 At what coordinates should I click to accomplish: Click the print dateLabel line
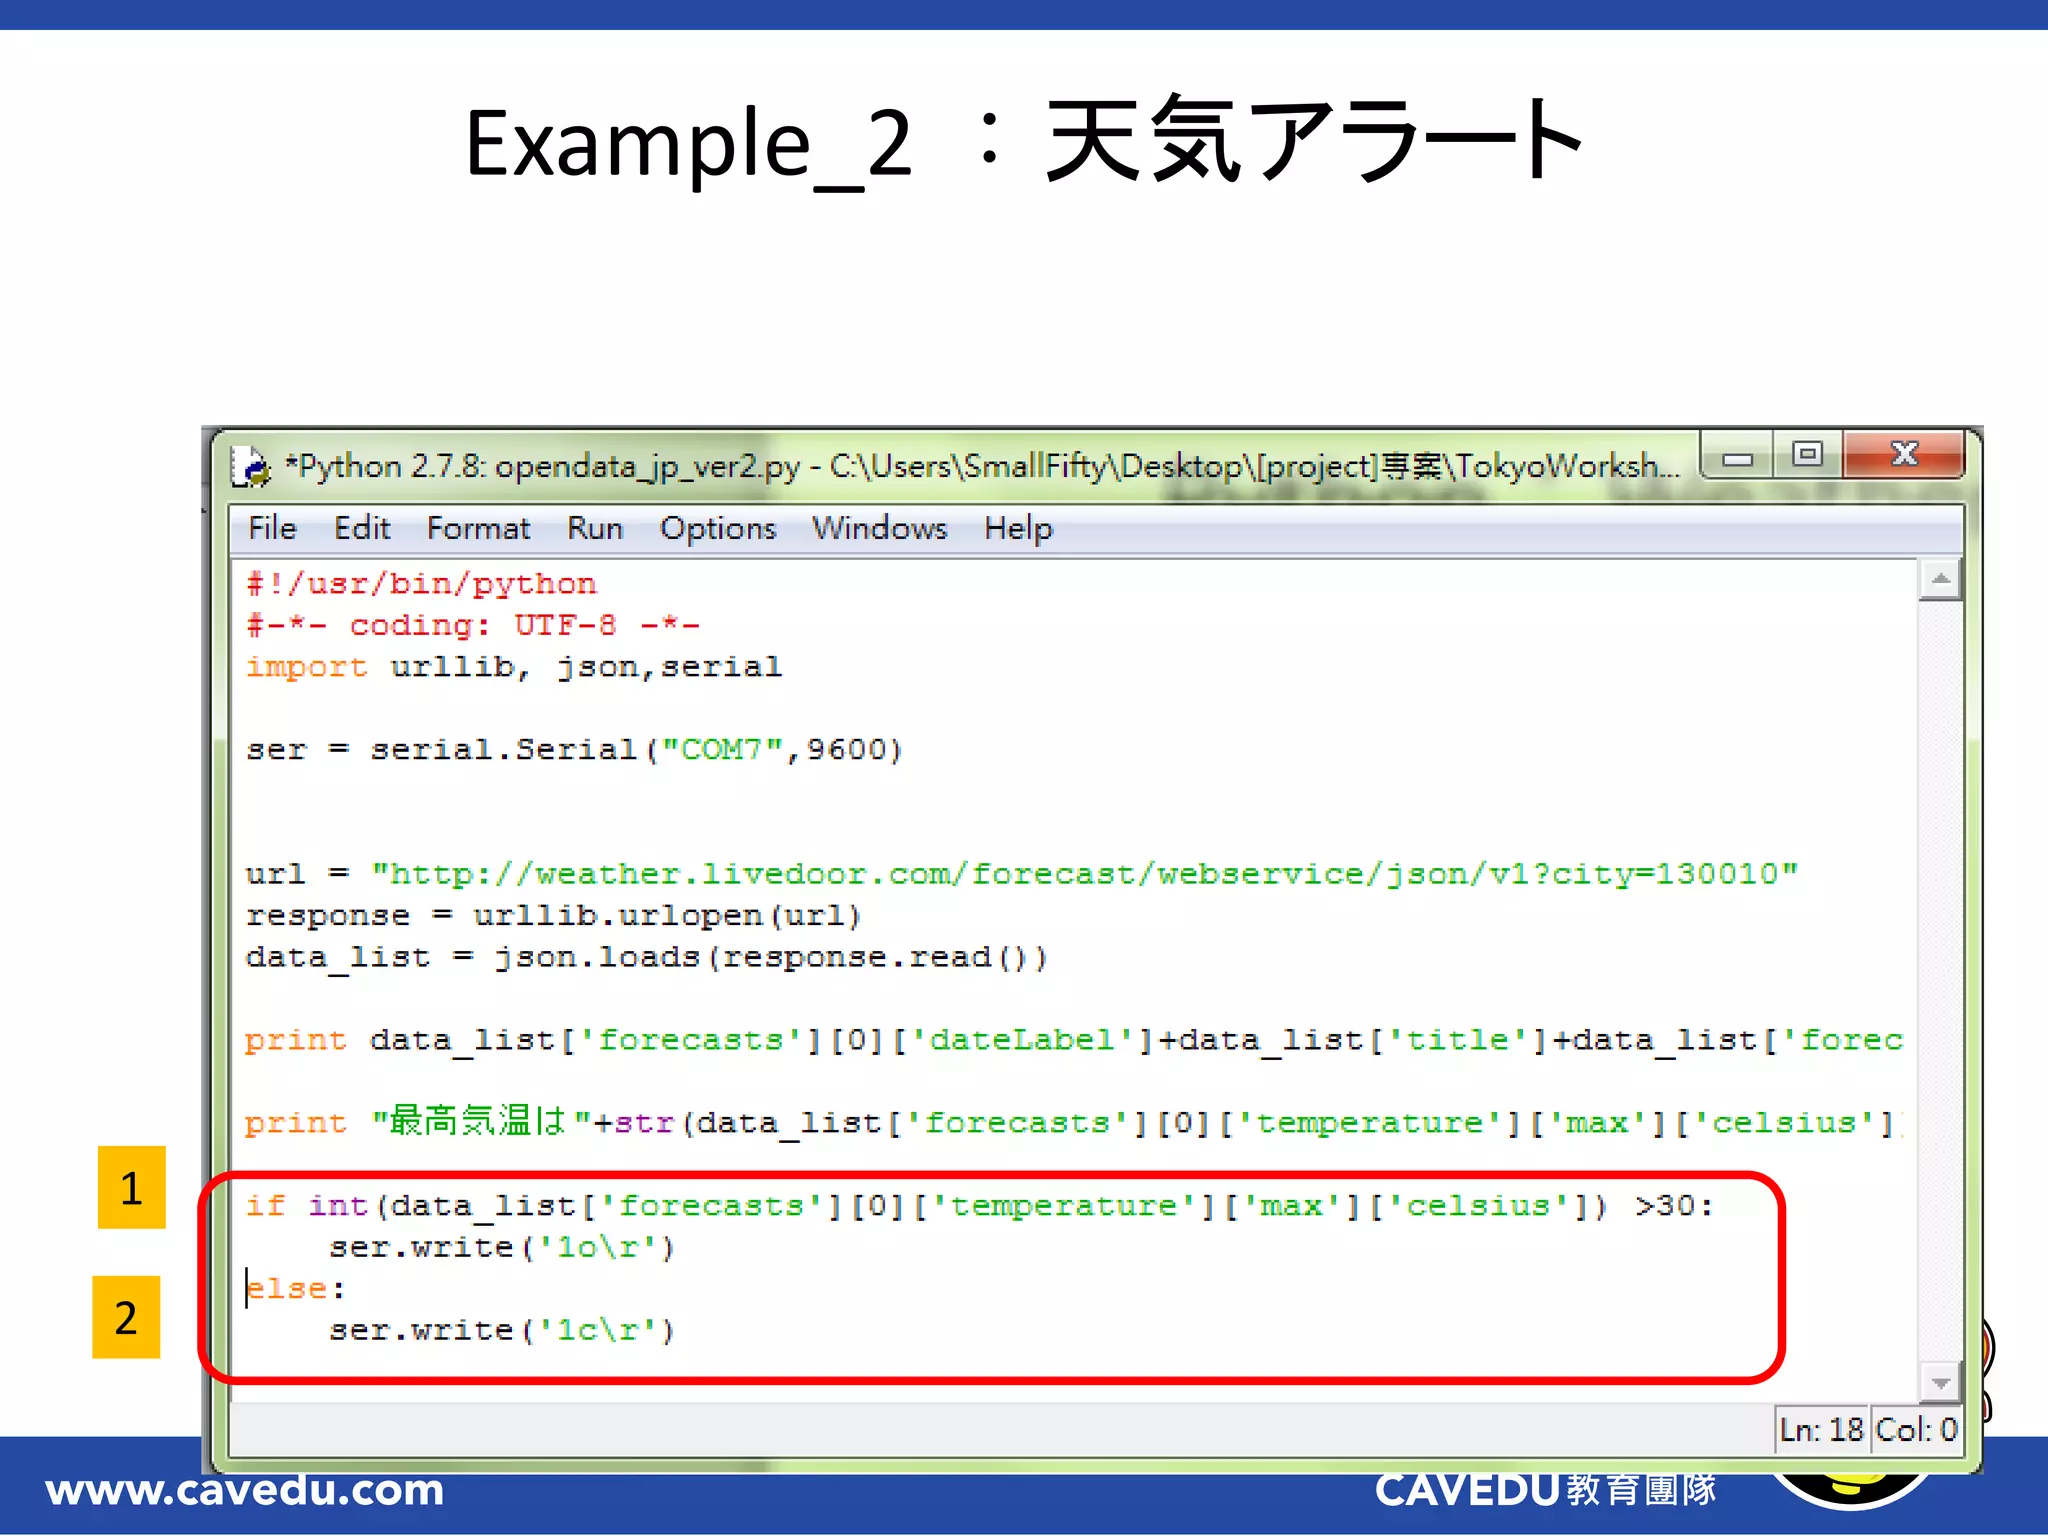[1074, 1041]
